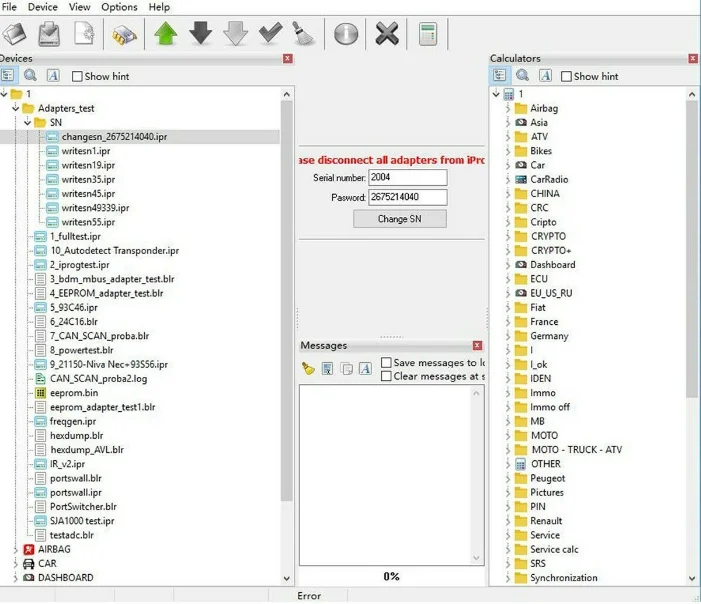Viewport: 701px width, 604px height.
Task: Click the Devices panel vertical scrollbar
Action: coord(287,300)
